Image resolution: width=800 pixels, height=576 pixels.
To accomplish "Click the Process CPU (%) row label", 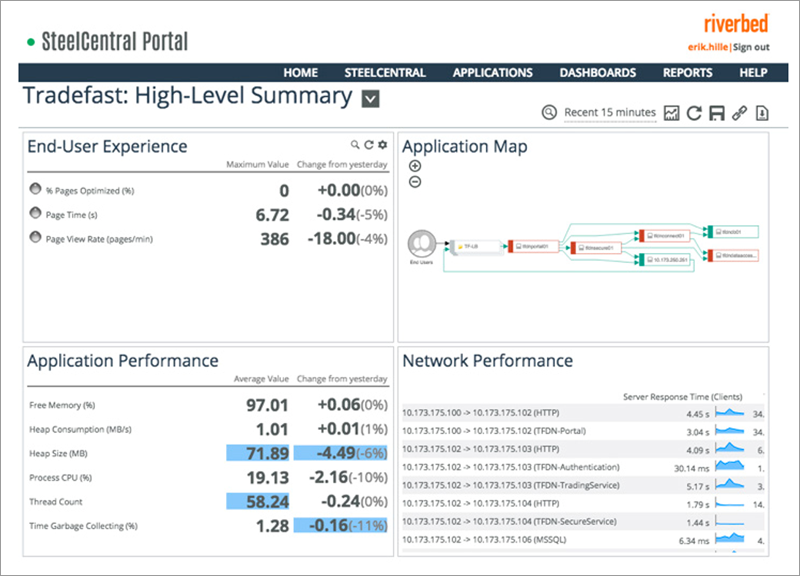I will pos(61,478).
